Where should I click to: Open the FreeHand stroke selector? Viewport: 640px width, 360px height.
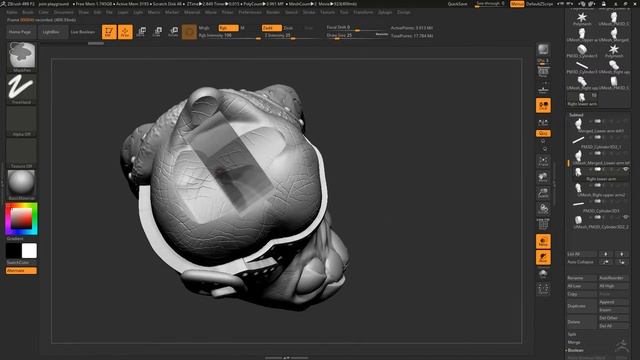pyautogui.click(x=22, y=89)
